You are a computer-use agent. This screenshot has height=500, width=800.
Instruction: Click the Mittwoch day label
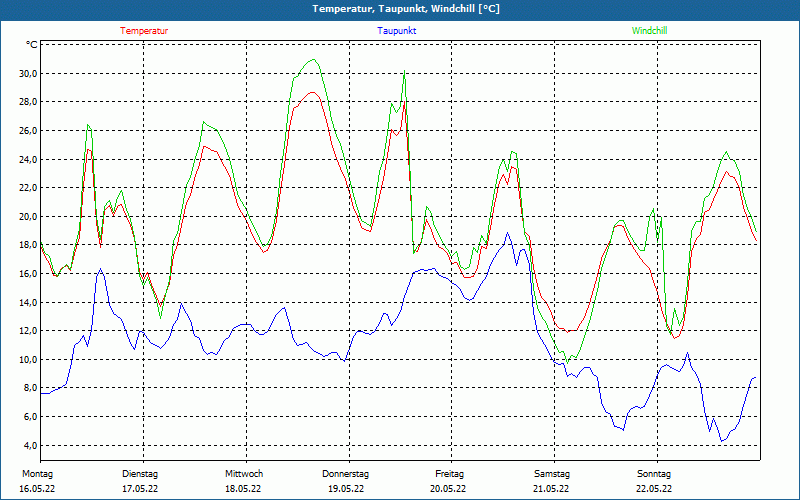pyautogui.click(x=244, y=474)
